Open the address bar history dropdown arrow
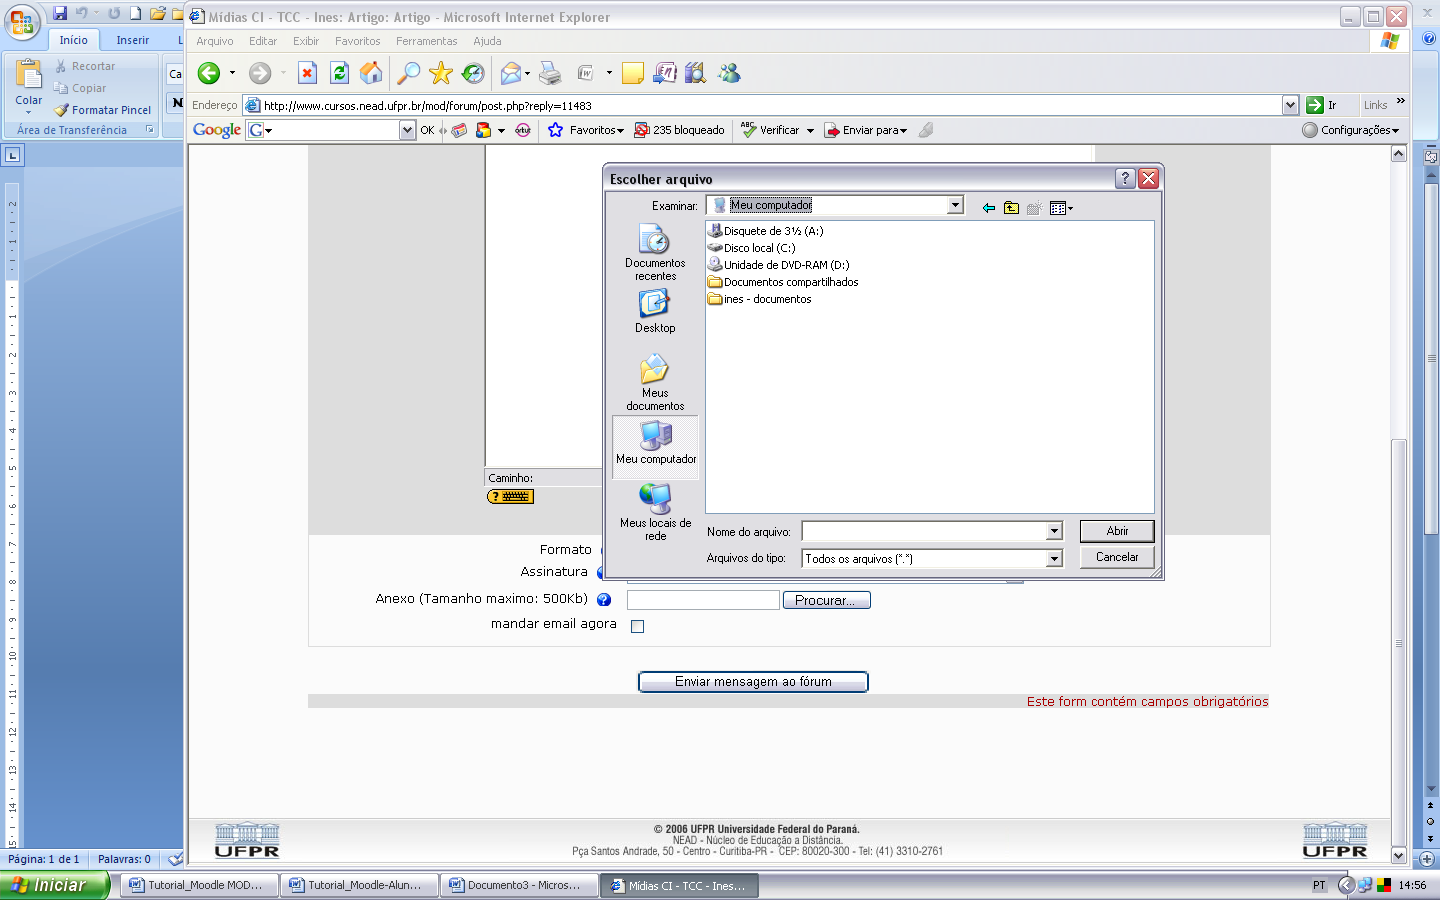Image resolution: width=1440 pixels, height=900 pixels. click(1290, 105)
